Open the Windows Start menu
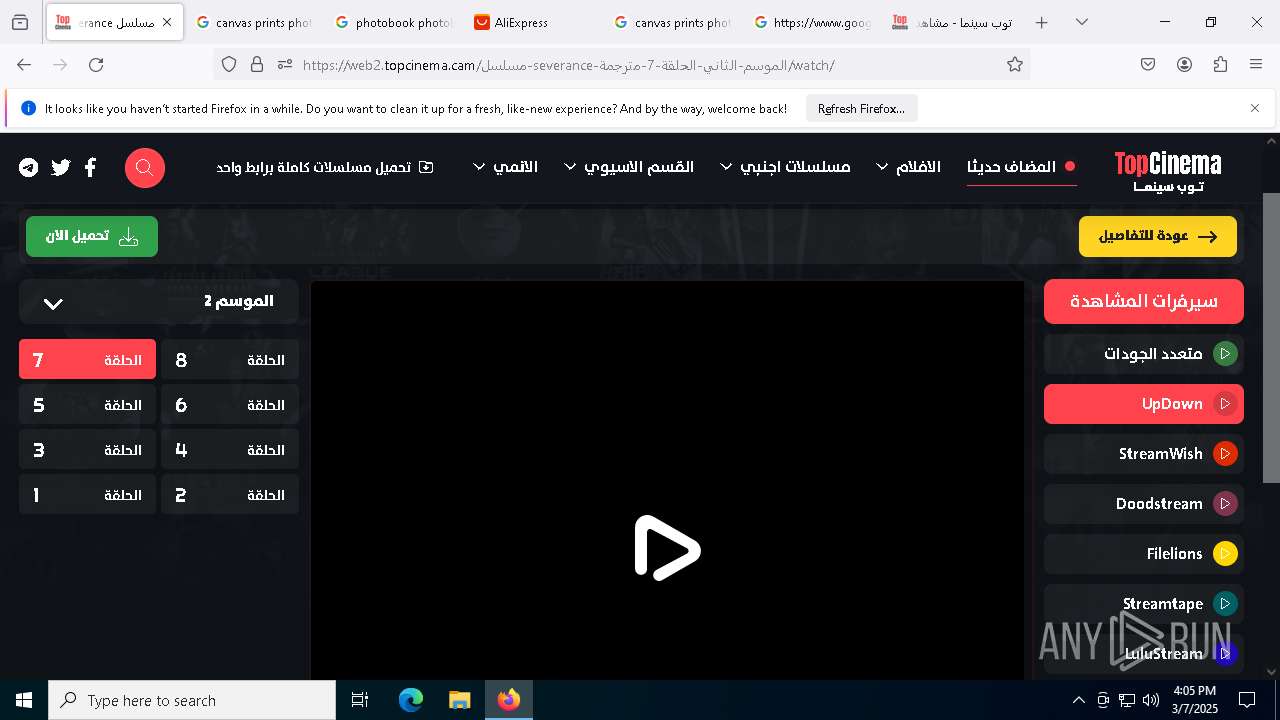This screenshot has width=1280, height=720. [x=24, y=700]
